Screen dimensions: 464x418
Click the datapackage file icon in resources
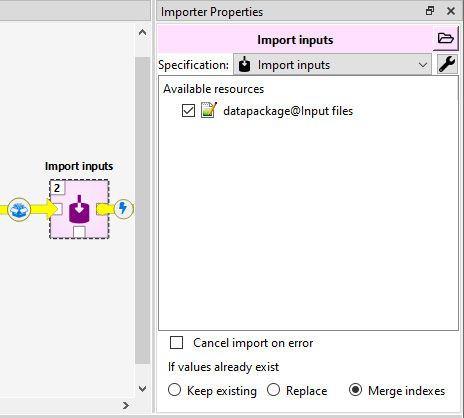point(209,110)
